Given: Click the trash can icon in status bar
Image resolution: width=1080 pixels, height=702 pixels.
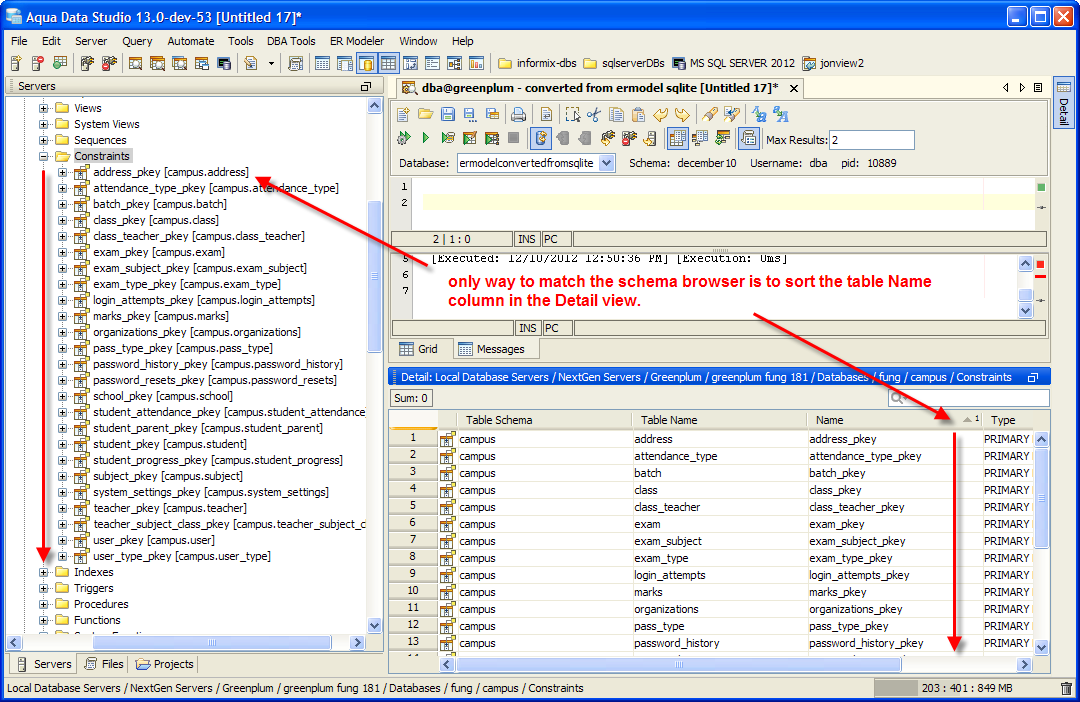Looking at the screenshot, I should coord(1066,688).
